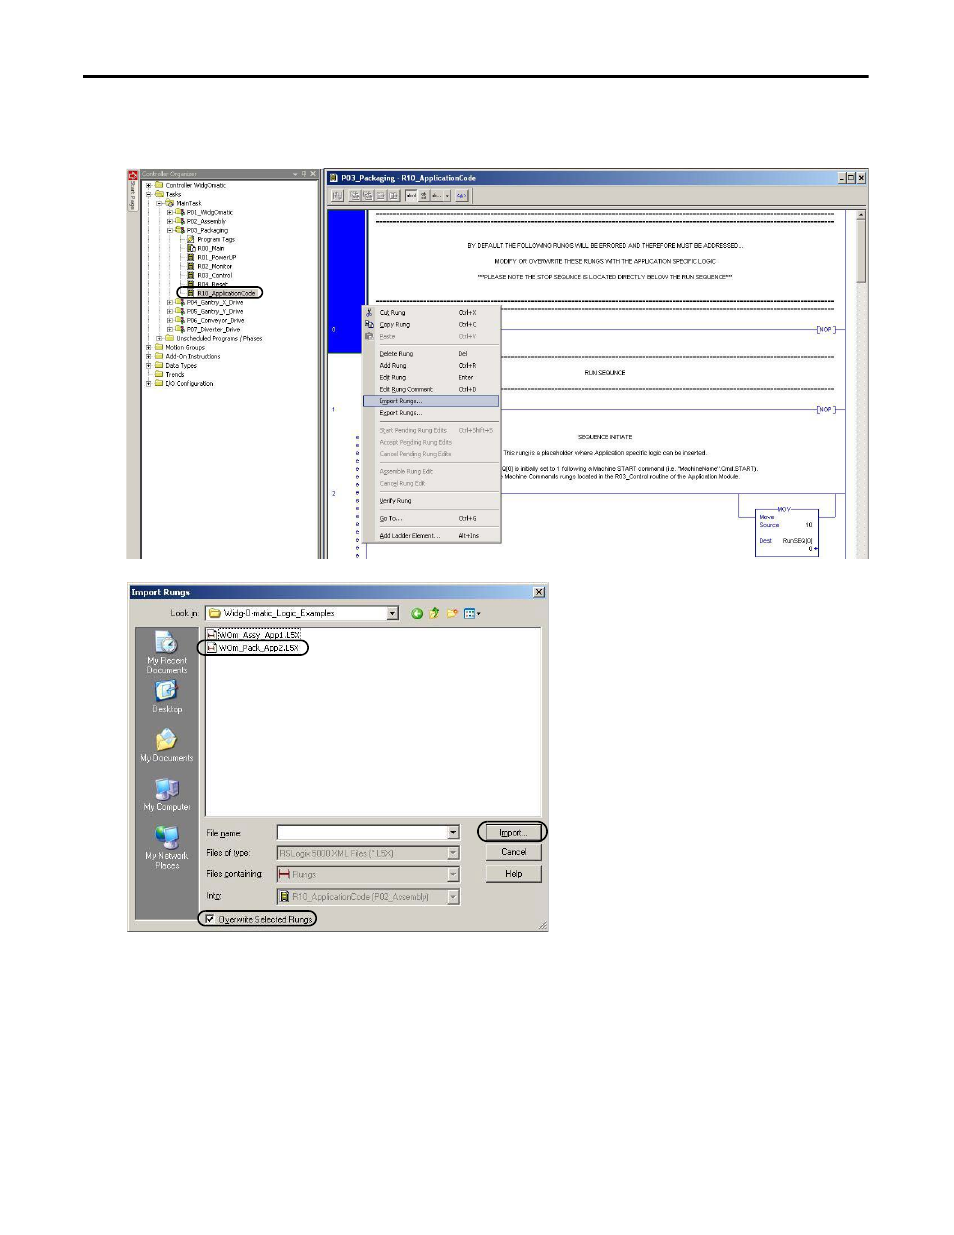Choose Import Rungs from context menu
Image resolution: width=954 pixels, height=1235 pixels.
(x=430, y=401)
